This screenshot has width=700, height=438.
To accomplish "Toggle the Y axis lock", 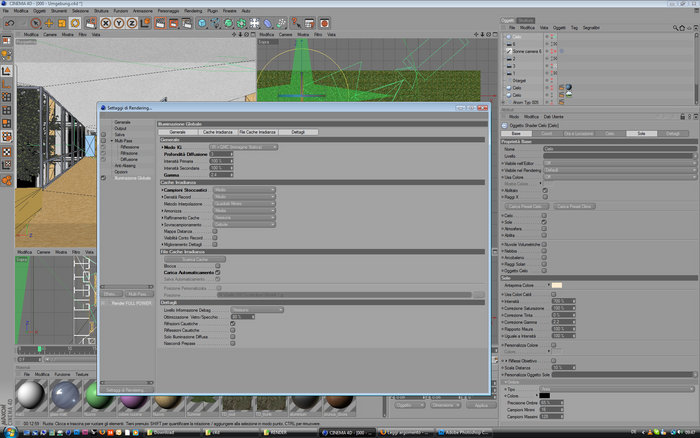I will tap(119, 23).
